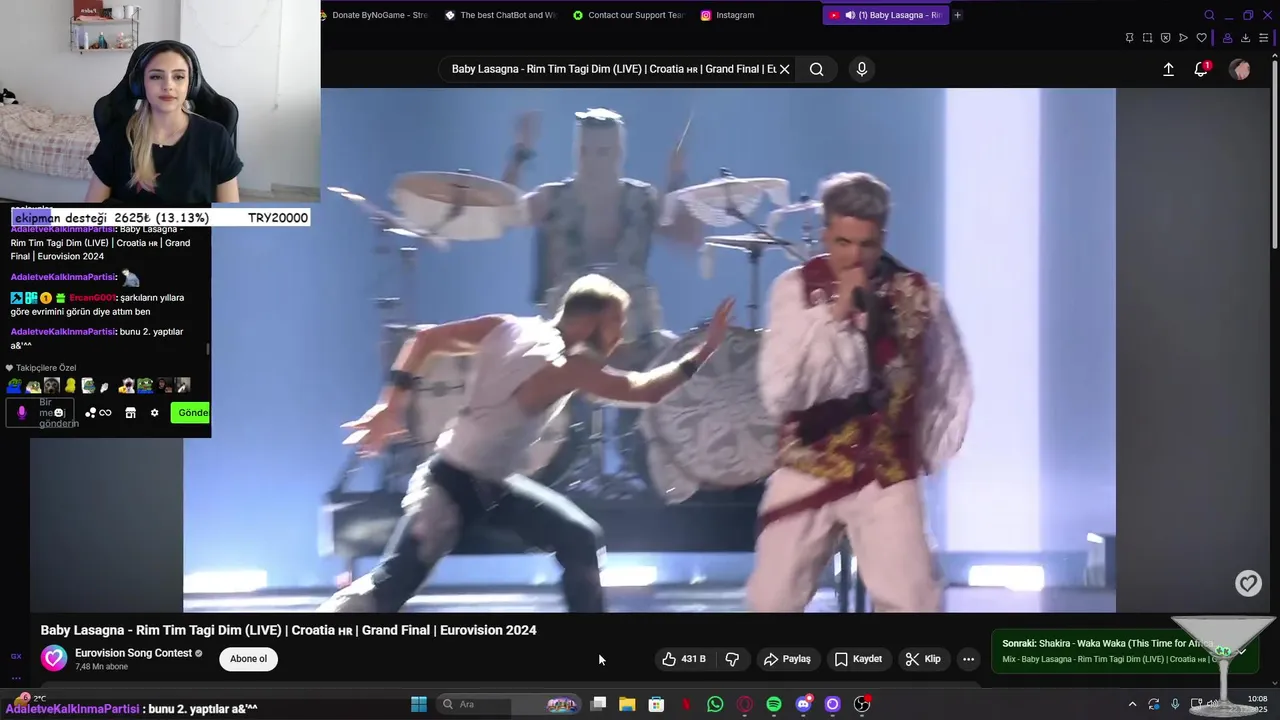Send chat message with Gönder button

190,413
